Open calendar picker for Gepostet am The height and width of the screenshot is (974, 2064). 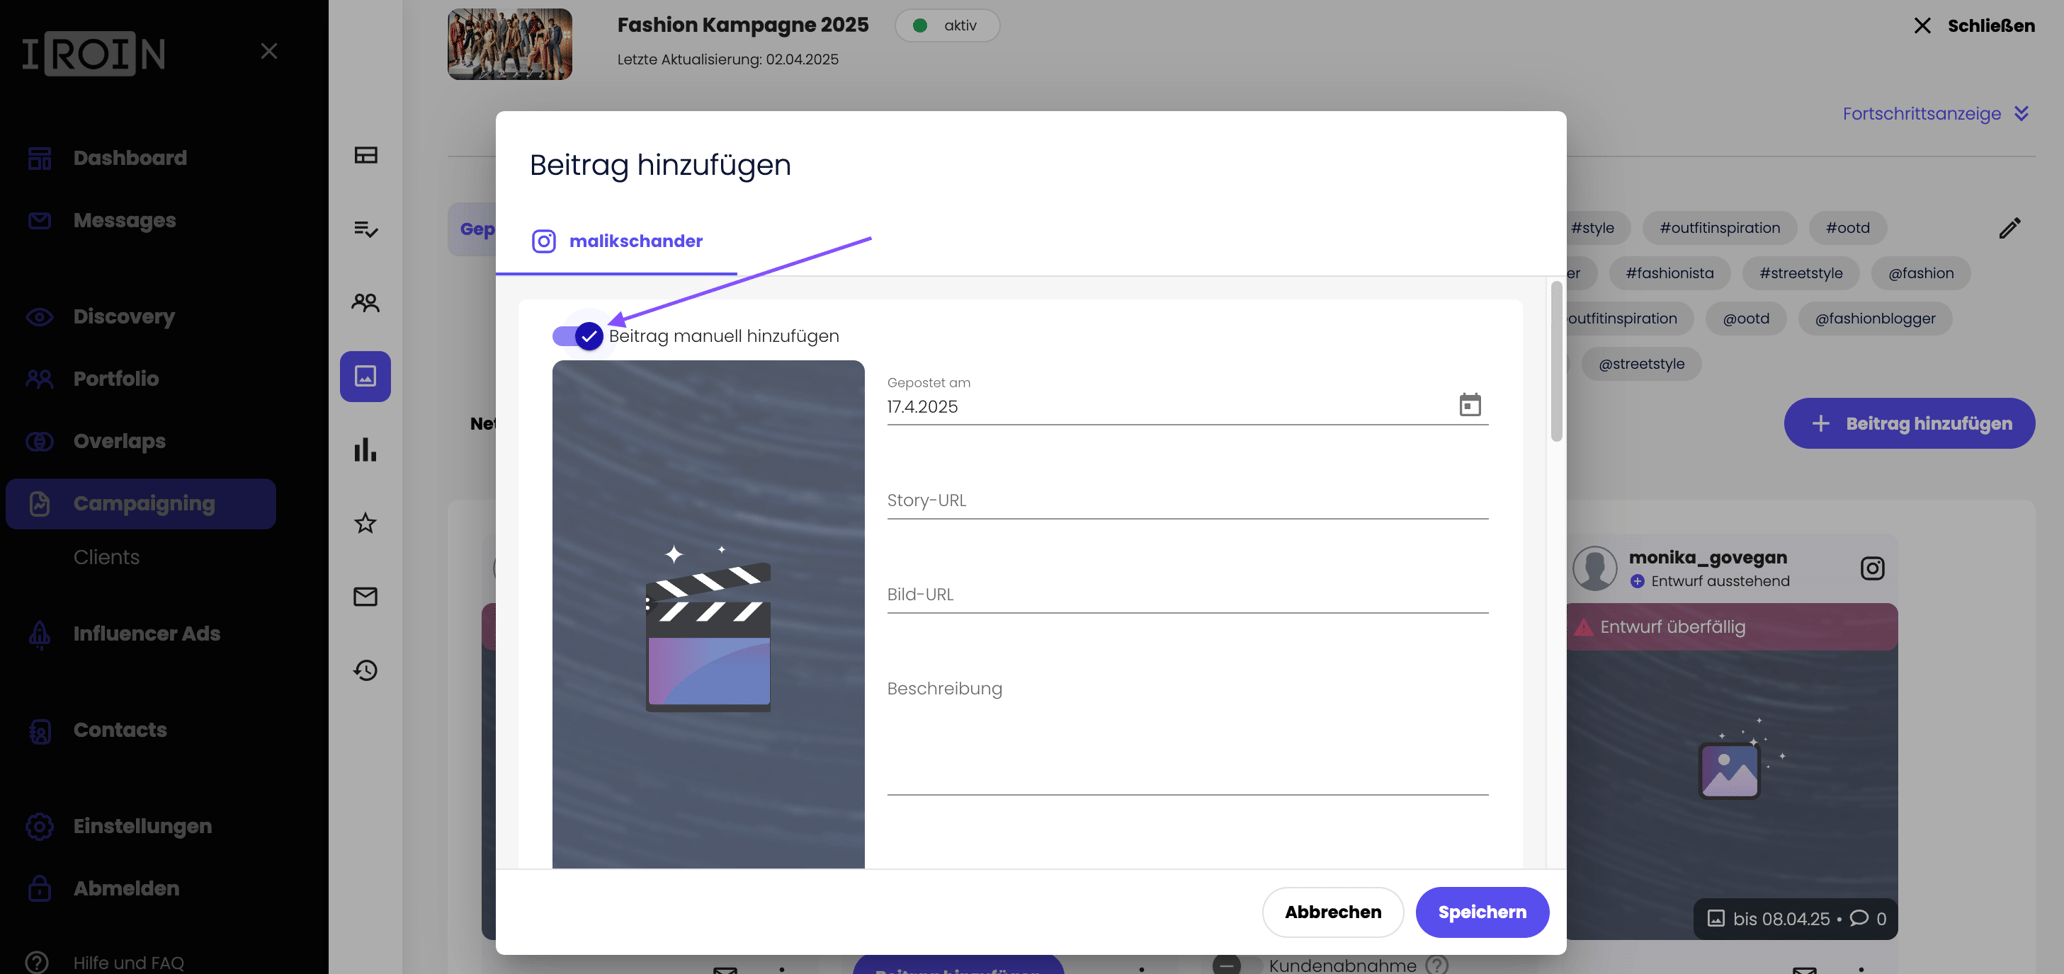pos(1469,405)
